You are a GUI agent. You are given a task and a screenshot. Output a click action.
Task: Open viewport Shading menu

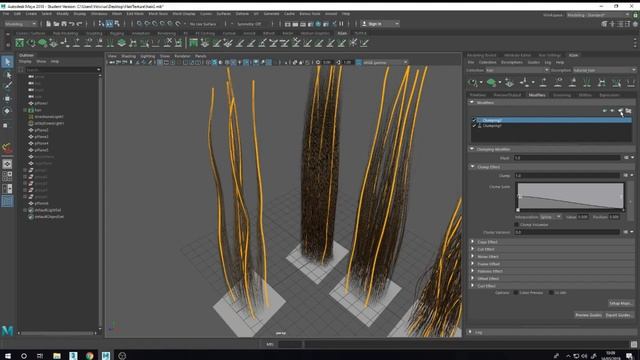[129, 56]
